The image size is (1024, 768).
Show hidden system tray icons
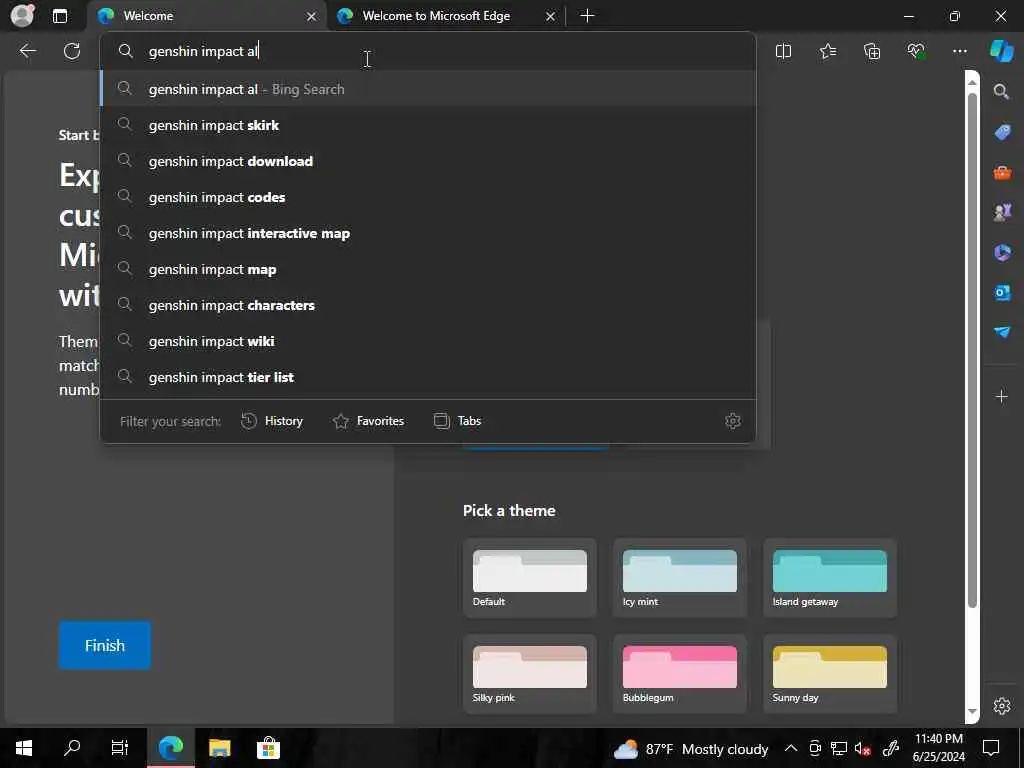pos(790,748)
